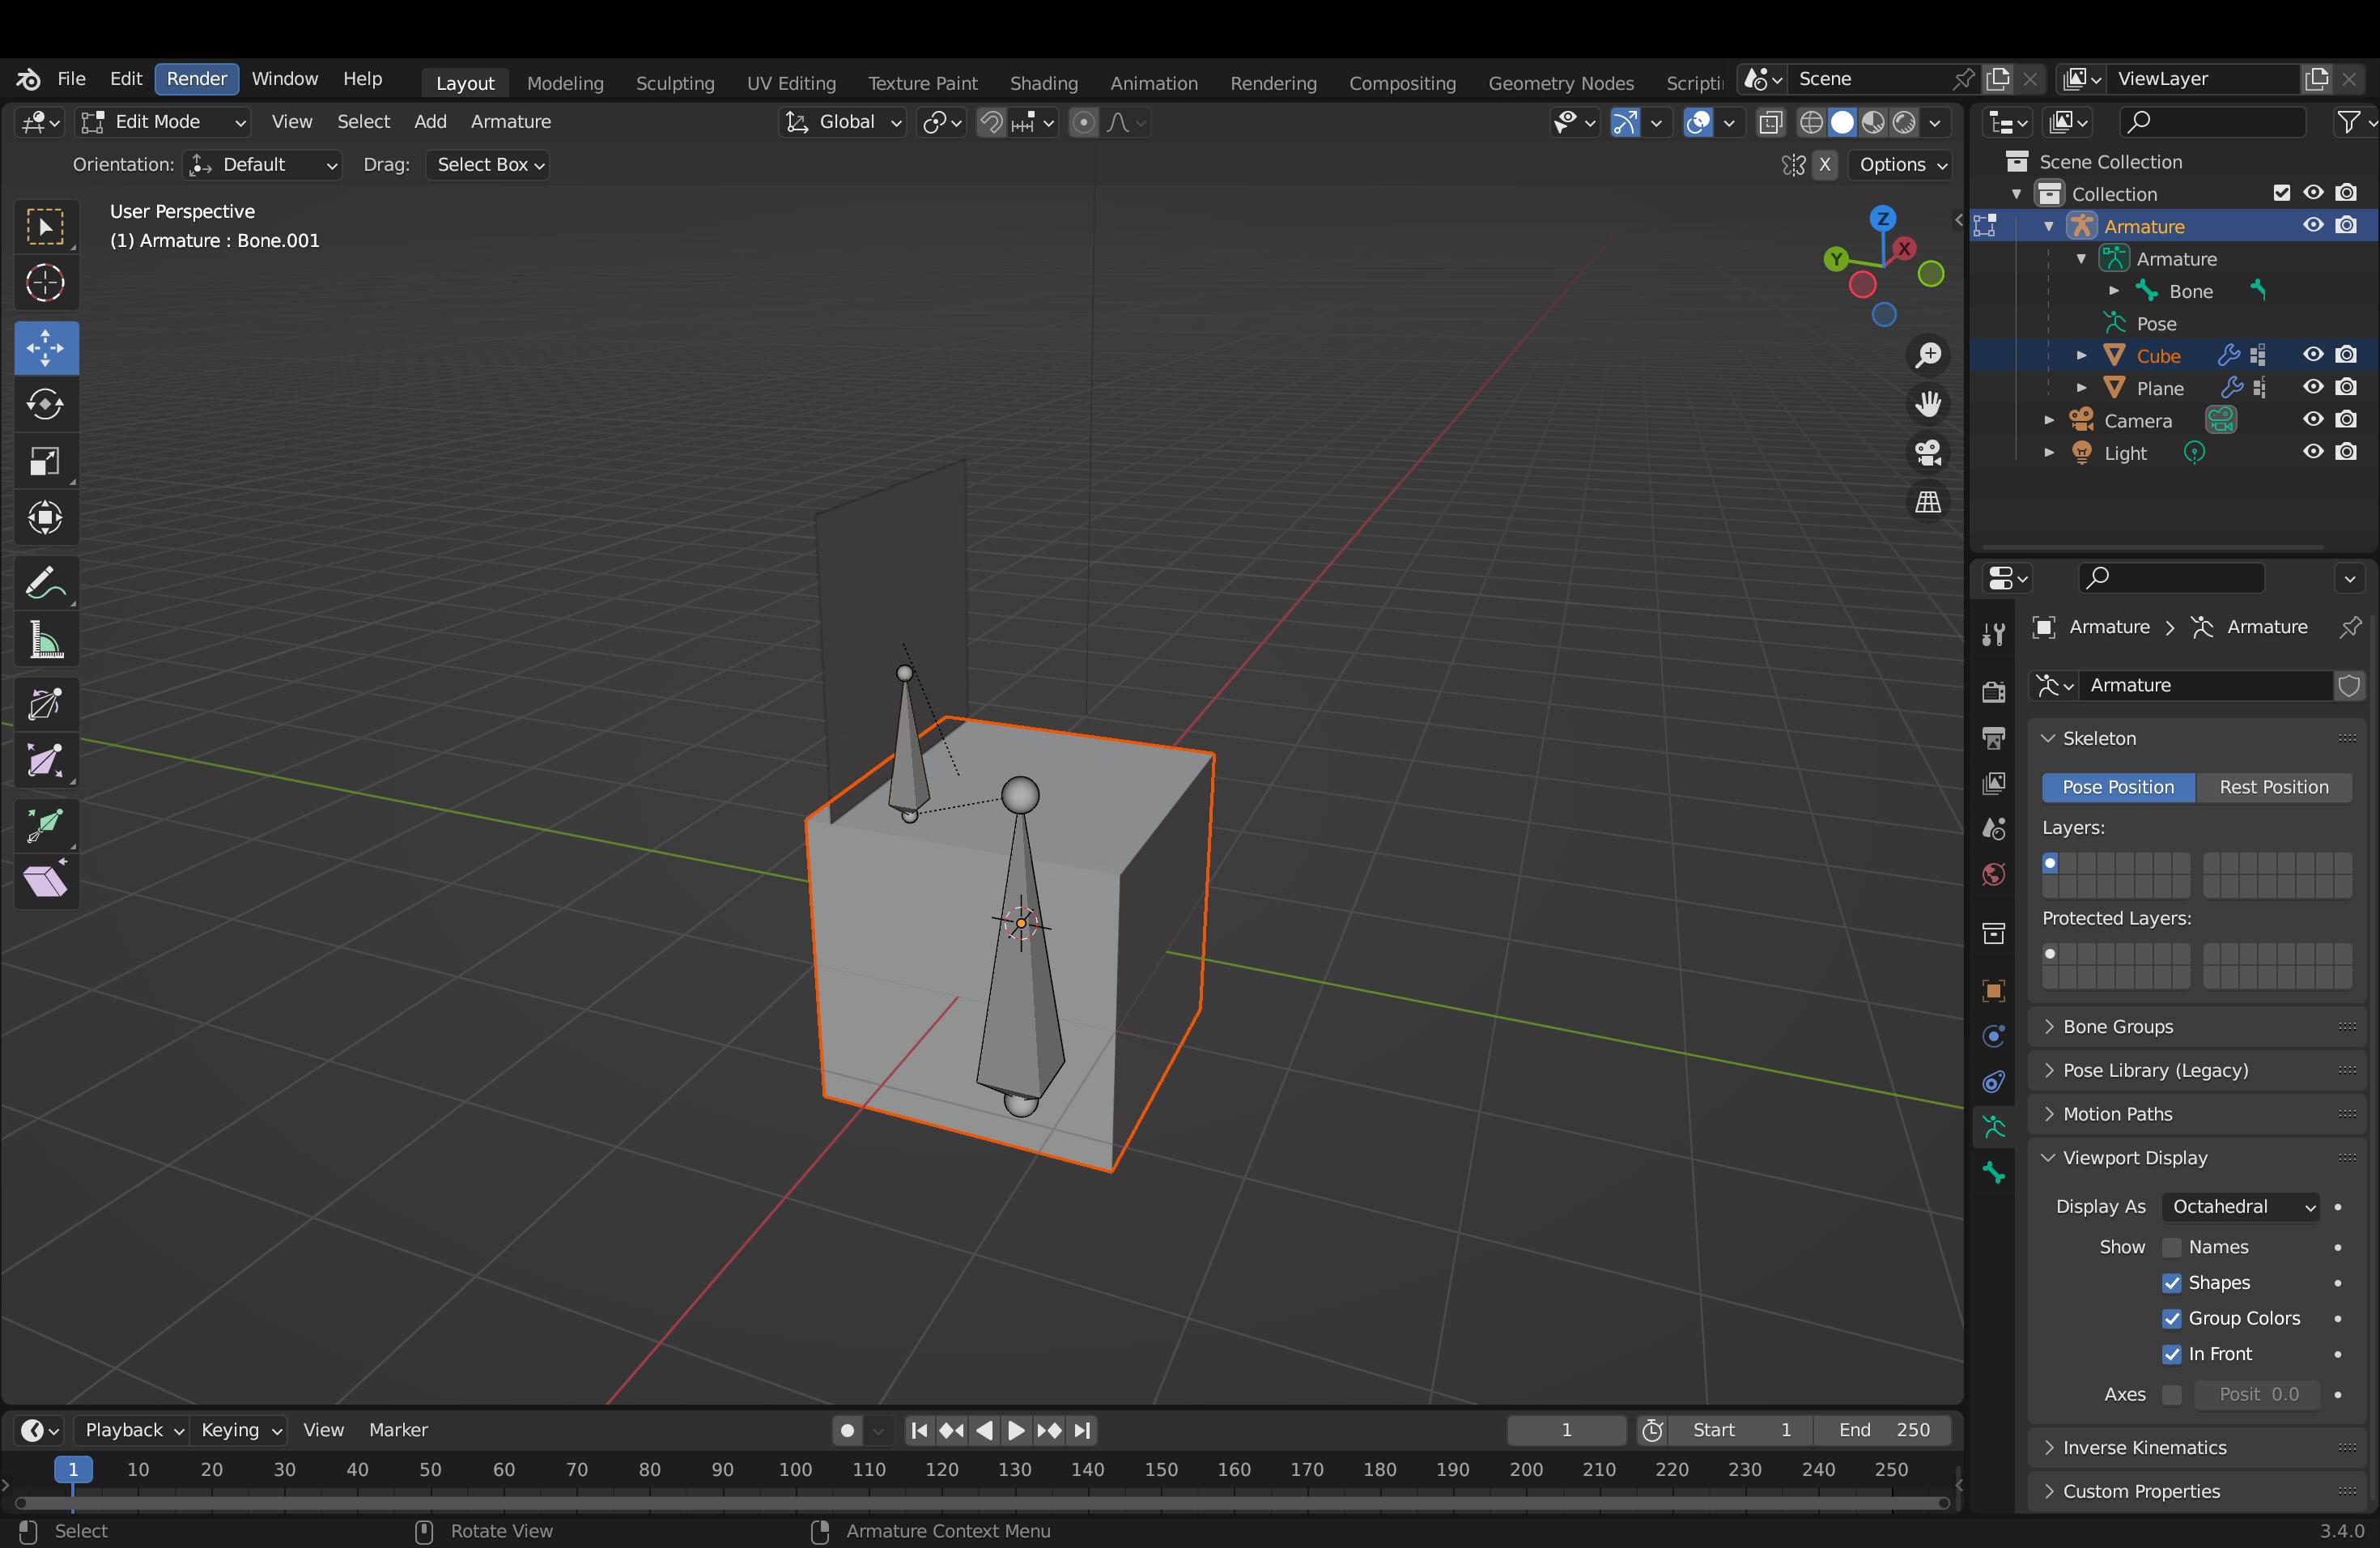Select the Annotate pencil tool
Image resolution: width=2380 pixels, height=1548 pixels.
click(x=46, y=583)
